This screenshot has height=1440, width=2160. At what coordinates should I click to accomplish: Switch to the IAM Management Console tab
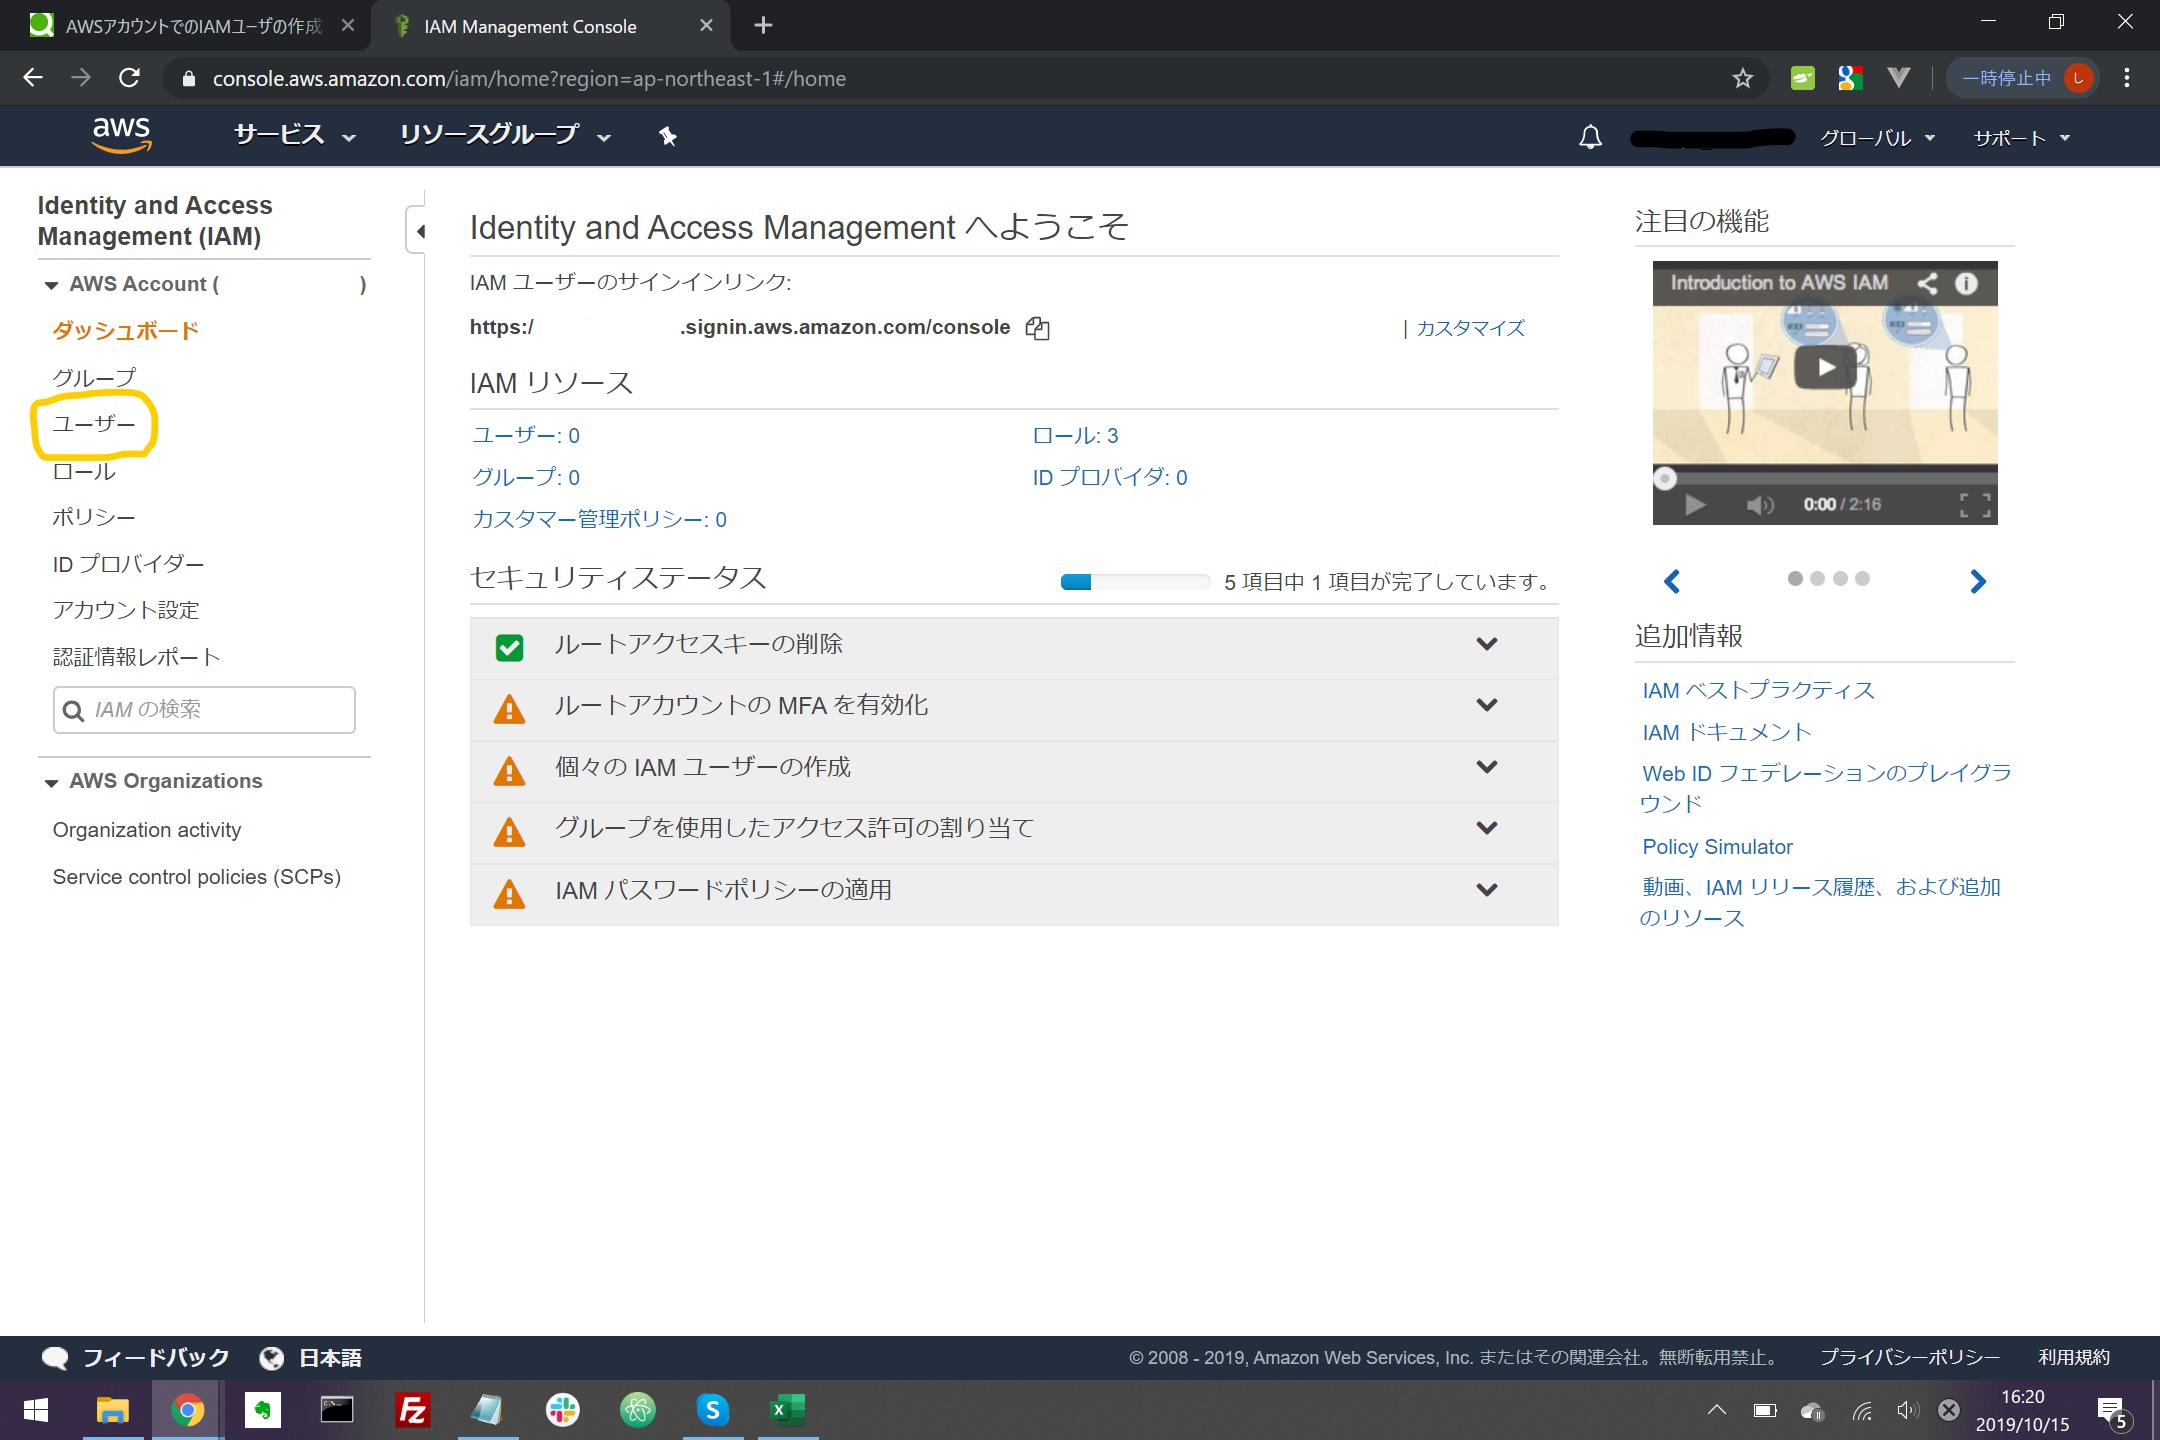tap(530, 26)
